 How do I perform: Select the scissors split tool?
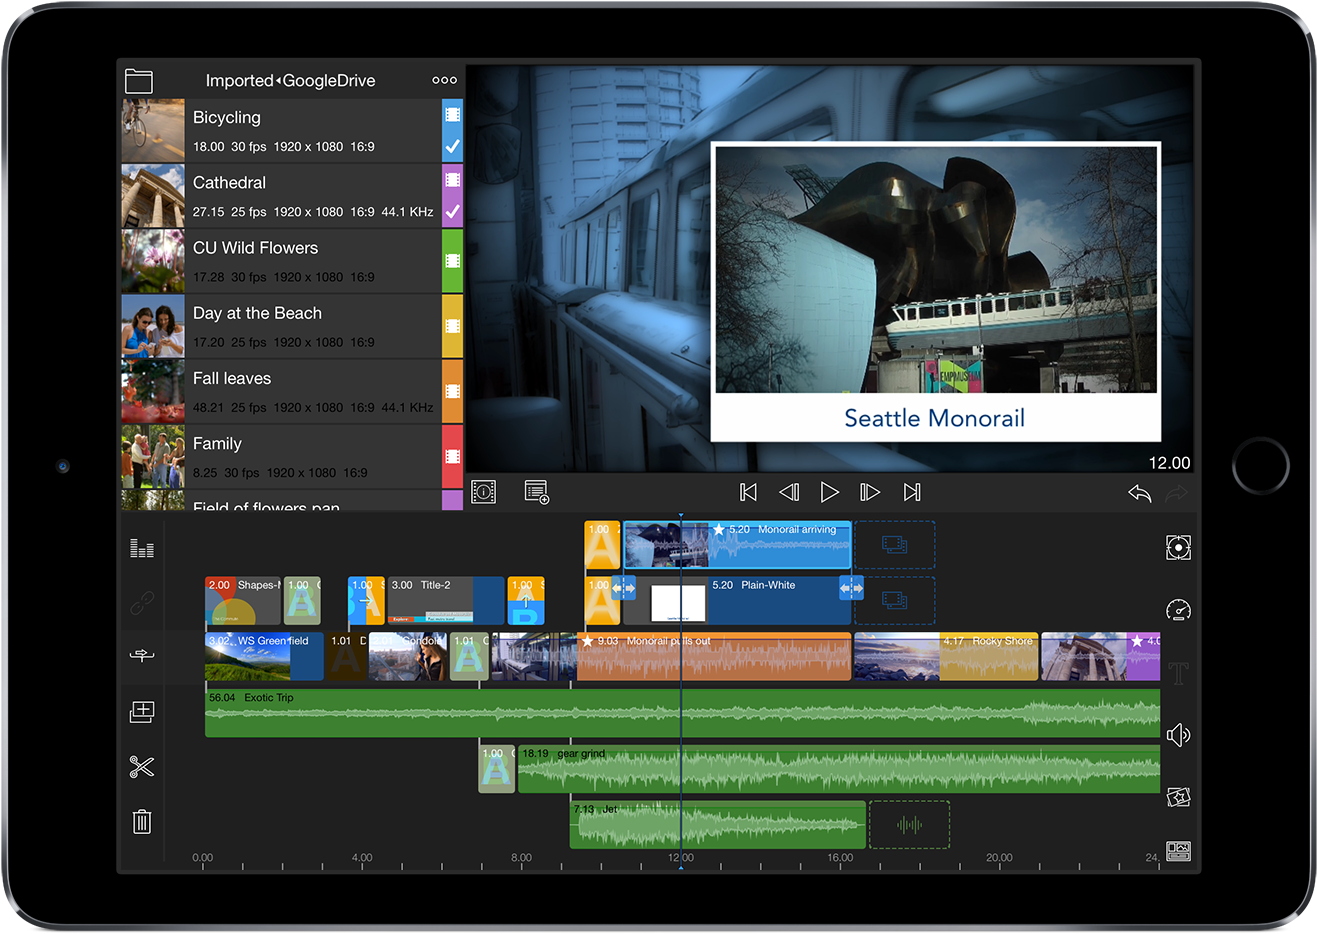[x=141, y=767]
